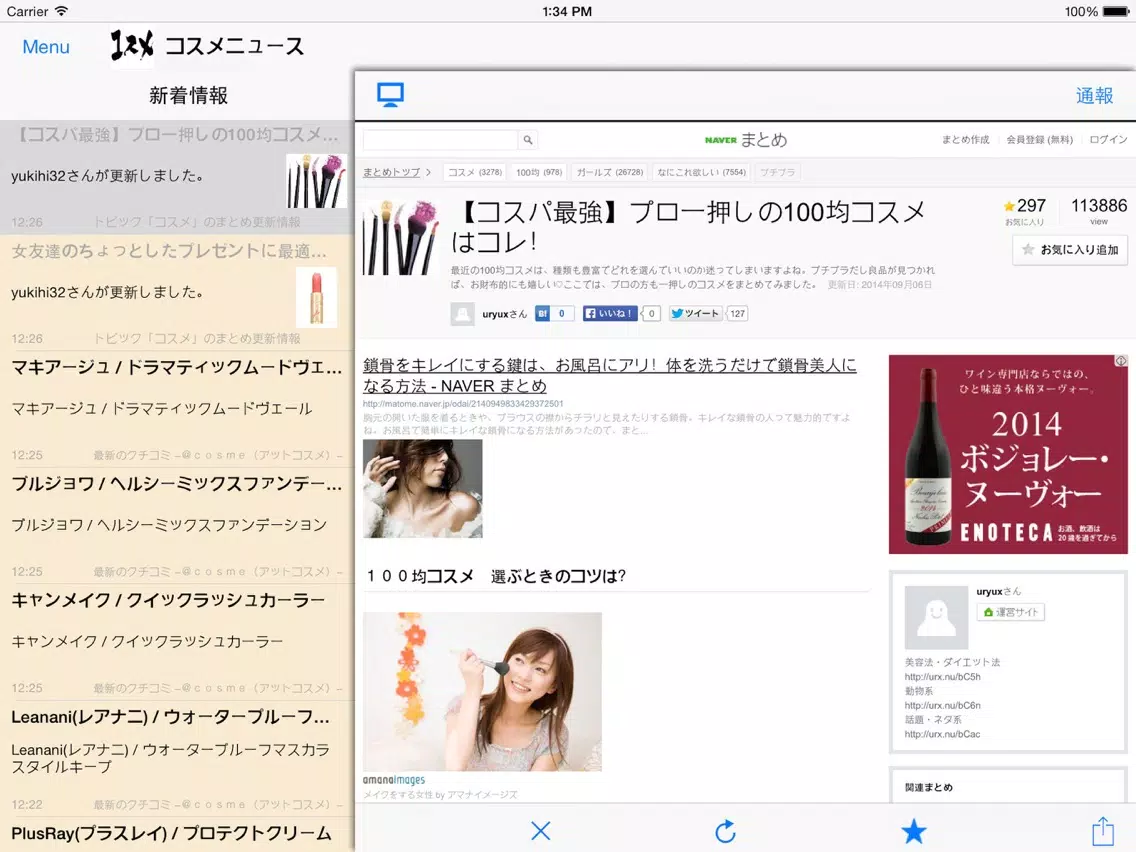The width and height of the screenshot is (1136, 852).
Task: Click the NAVER まとめ logo
Action: (746, 140)
